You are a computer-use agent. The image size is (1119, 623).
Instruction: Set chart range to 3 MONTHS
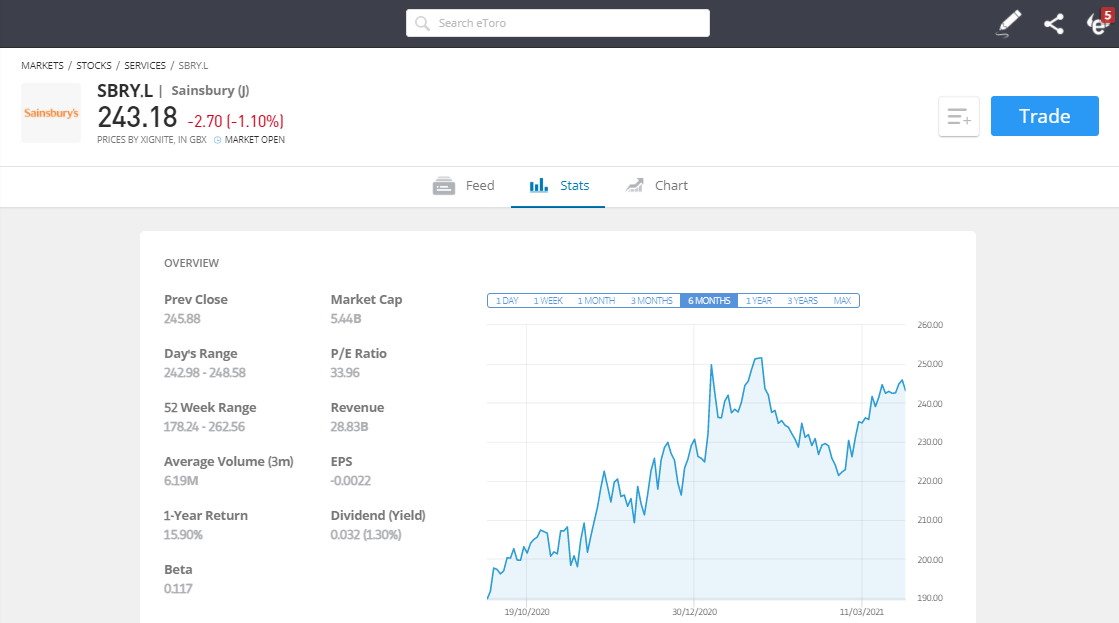pyautogui.click(x=651, y=300)
